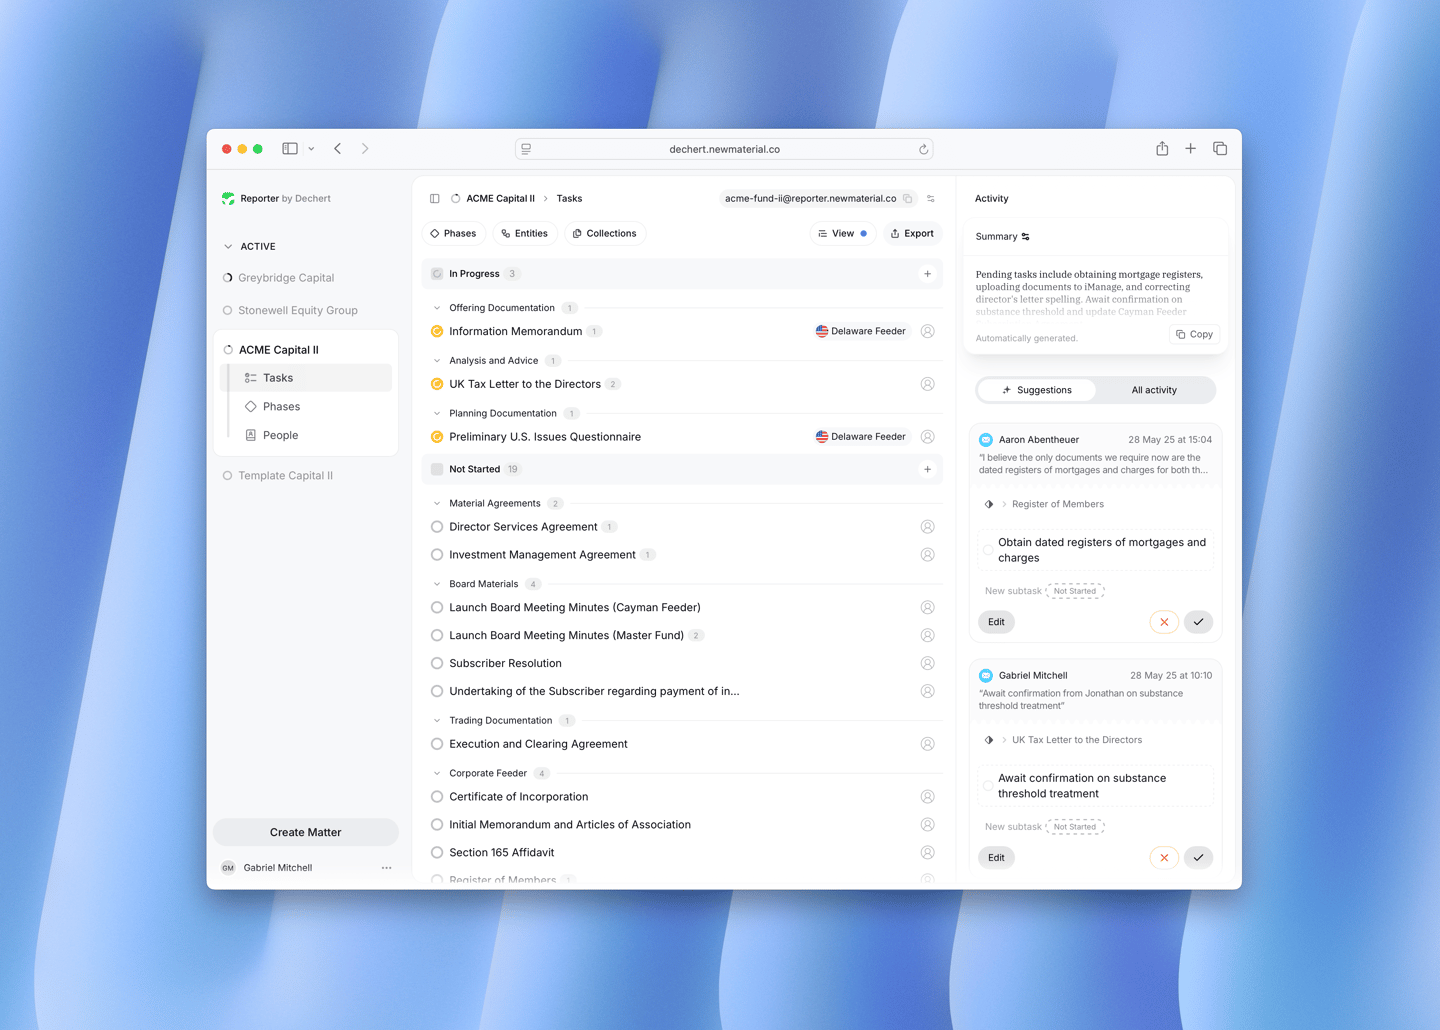Collapse the ACTIVE matters list
Image resolution: width=1440 pixels, height=1030 pixels.
pos(228,247)
